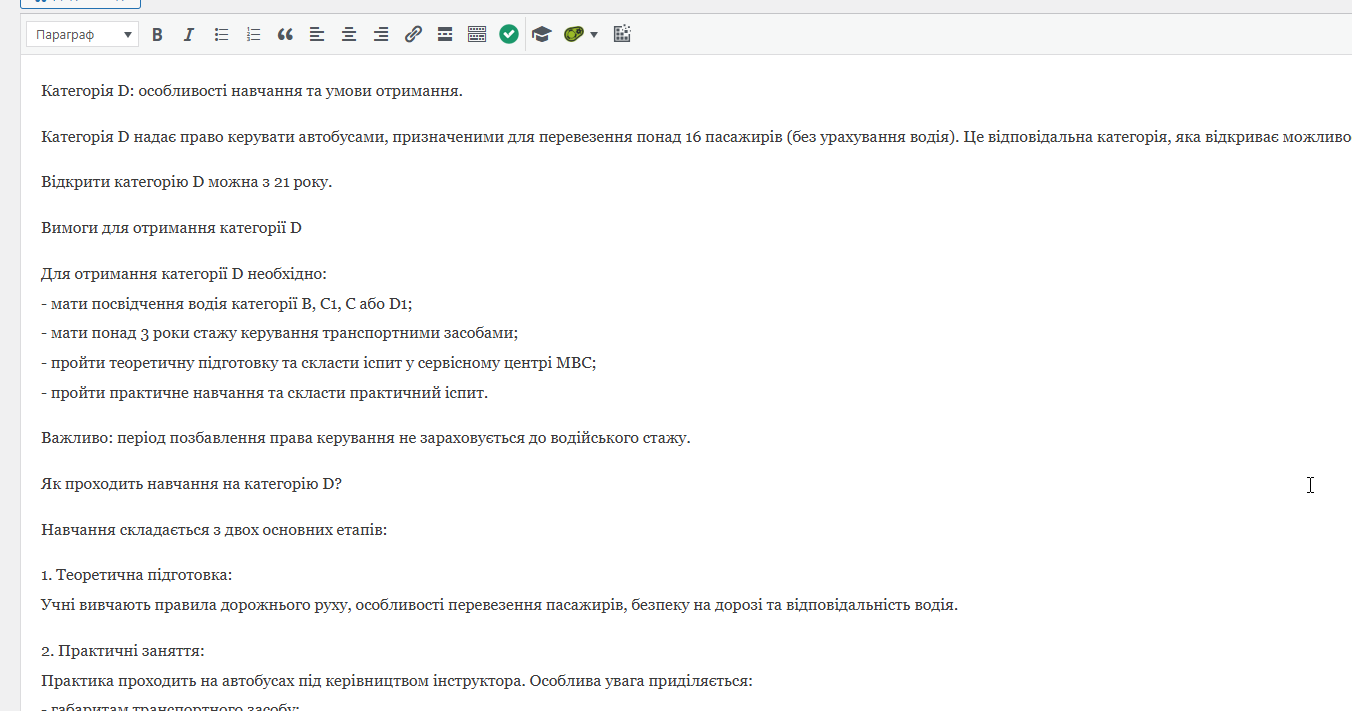This screenshot has height=711, width=1352.
Task: Toggle bold formatting
Action: (x=157, y=35)
